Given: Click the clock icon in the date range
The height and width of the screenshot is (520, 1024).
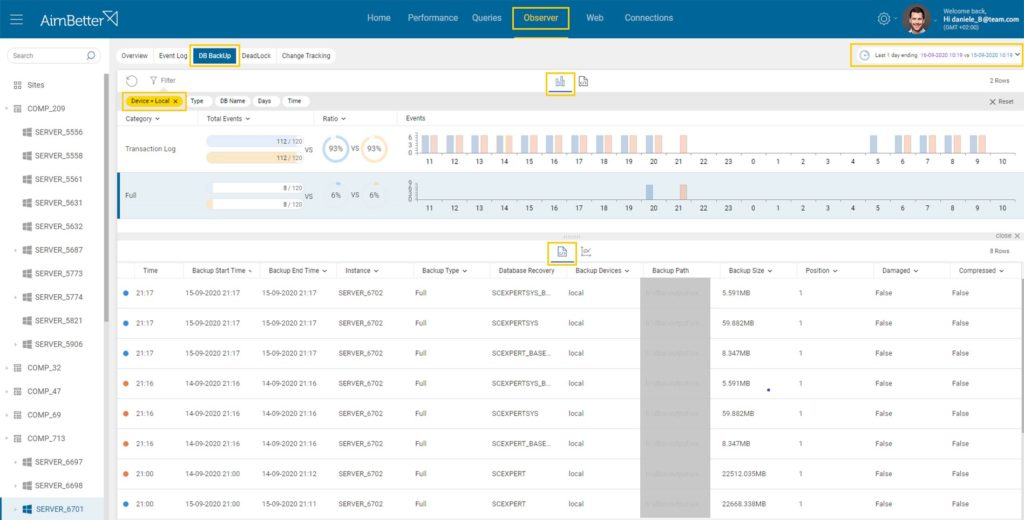Looking at the screenshot, I should pyautogui.click(x=864, y=56).
